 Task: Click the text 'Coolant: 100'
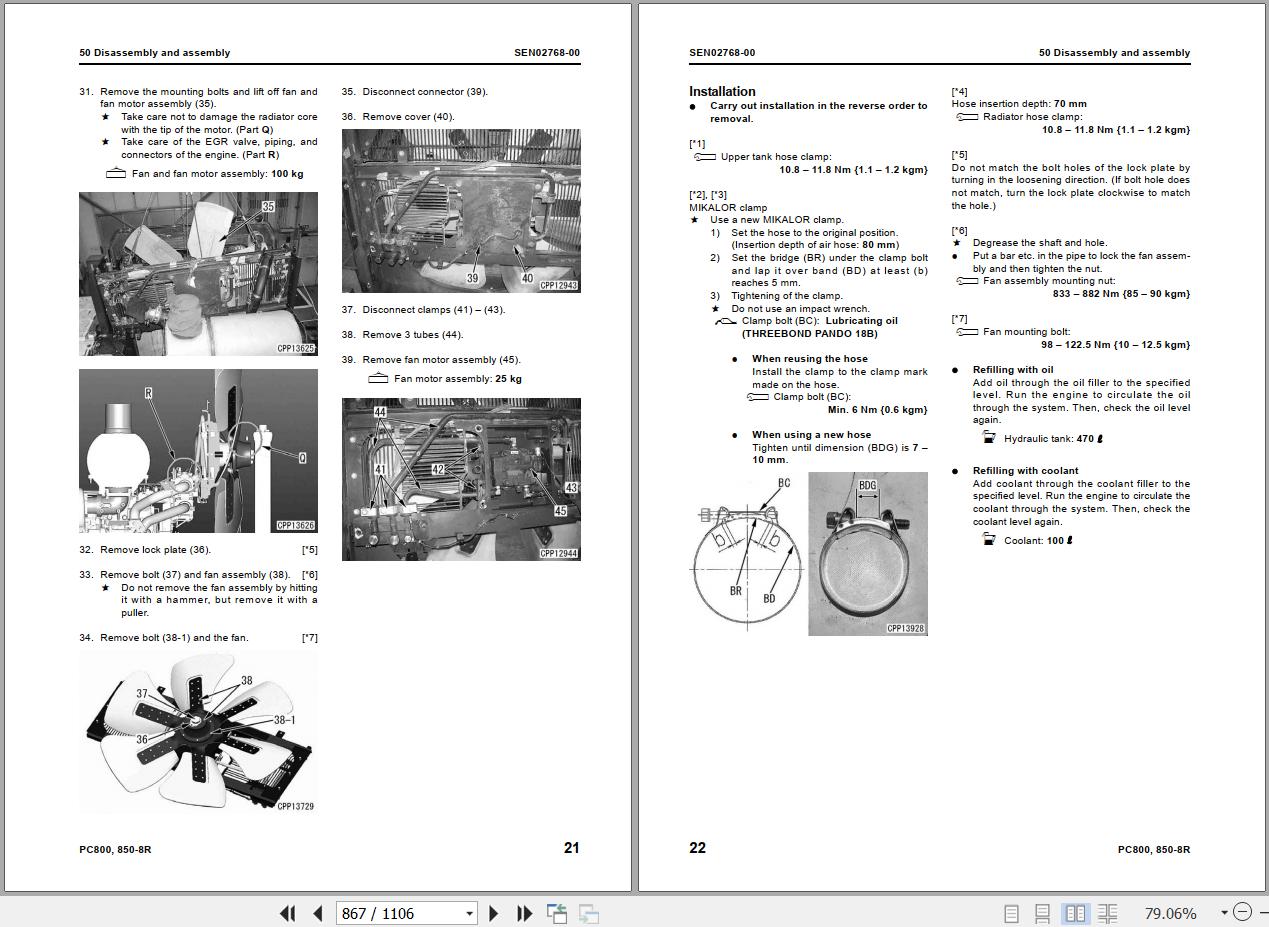coord(1038,541)
